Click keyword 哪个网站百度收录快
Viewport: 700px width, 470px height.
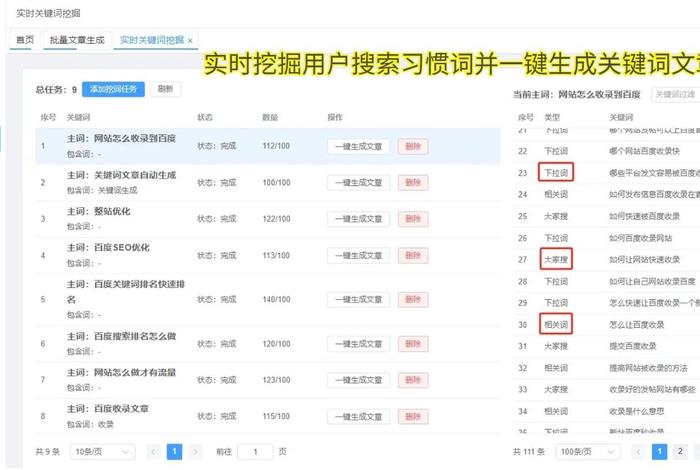tap(644, 151)
